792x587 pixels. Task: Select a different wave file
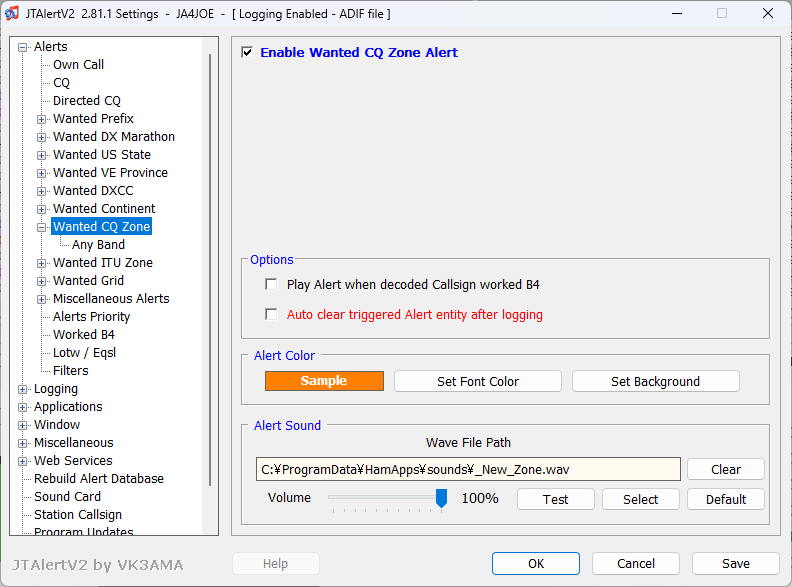tap(640, 500)
